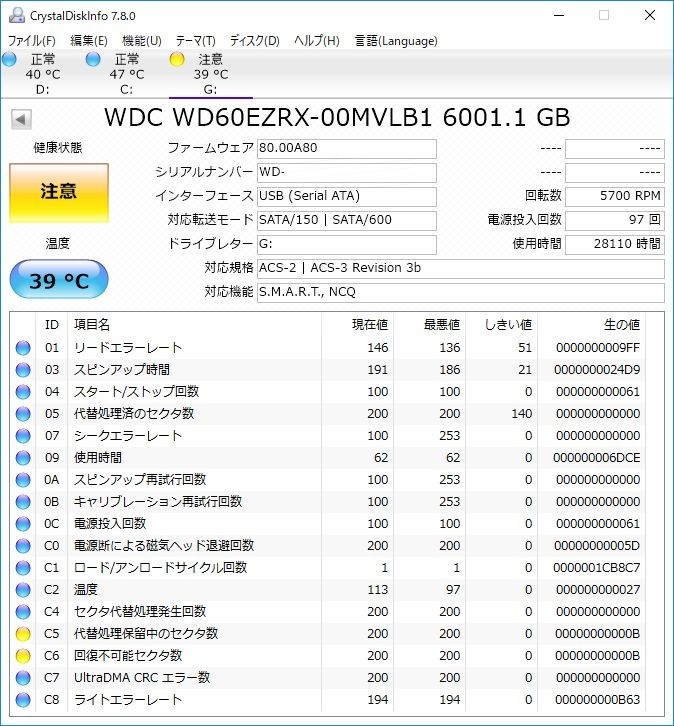Click the 電源投入回数 value 97 回
Viewport: 674px width, 726px height.
point(615,220)
